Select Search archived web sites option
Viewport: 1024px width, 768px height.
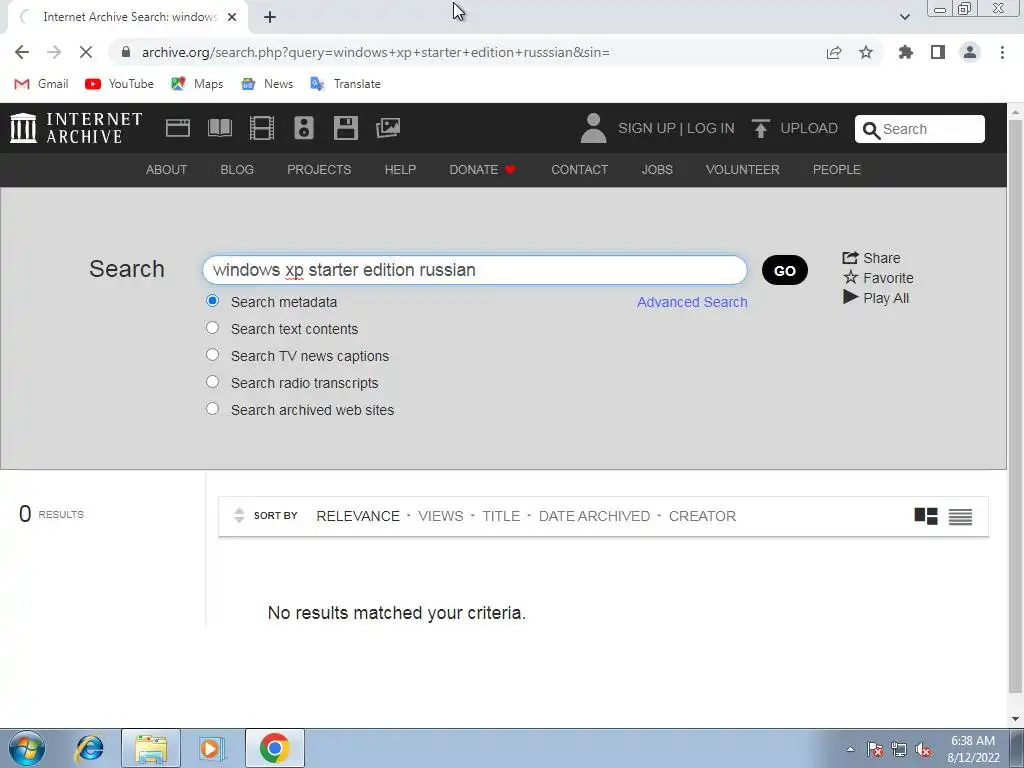pyautogui.click(x=212, y=409)
